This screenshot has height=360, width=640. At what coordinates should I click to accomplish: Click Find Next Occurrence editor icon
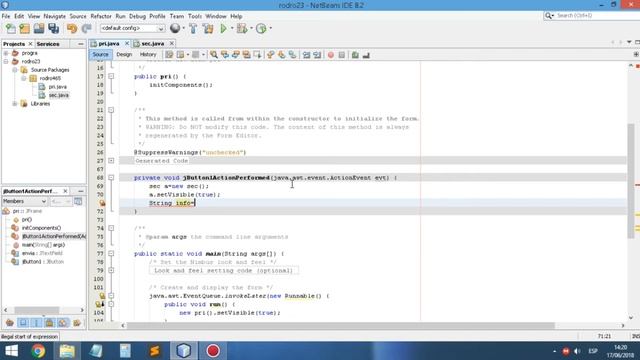(236, 55)
